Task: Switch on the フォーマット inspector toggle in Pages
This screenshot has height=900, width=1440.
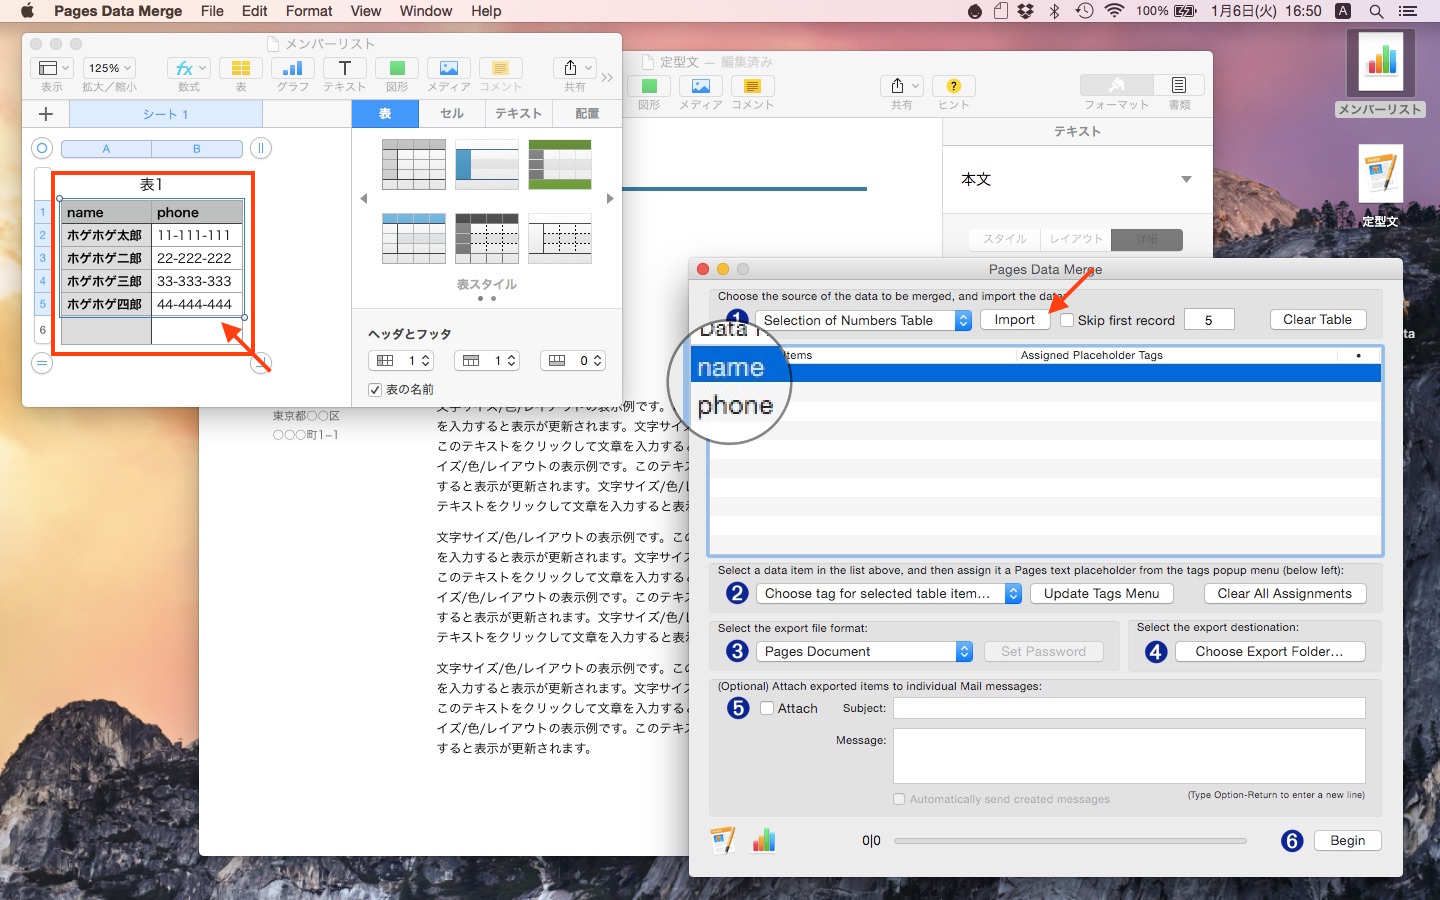Action: [1117, 86]
